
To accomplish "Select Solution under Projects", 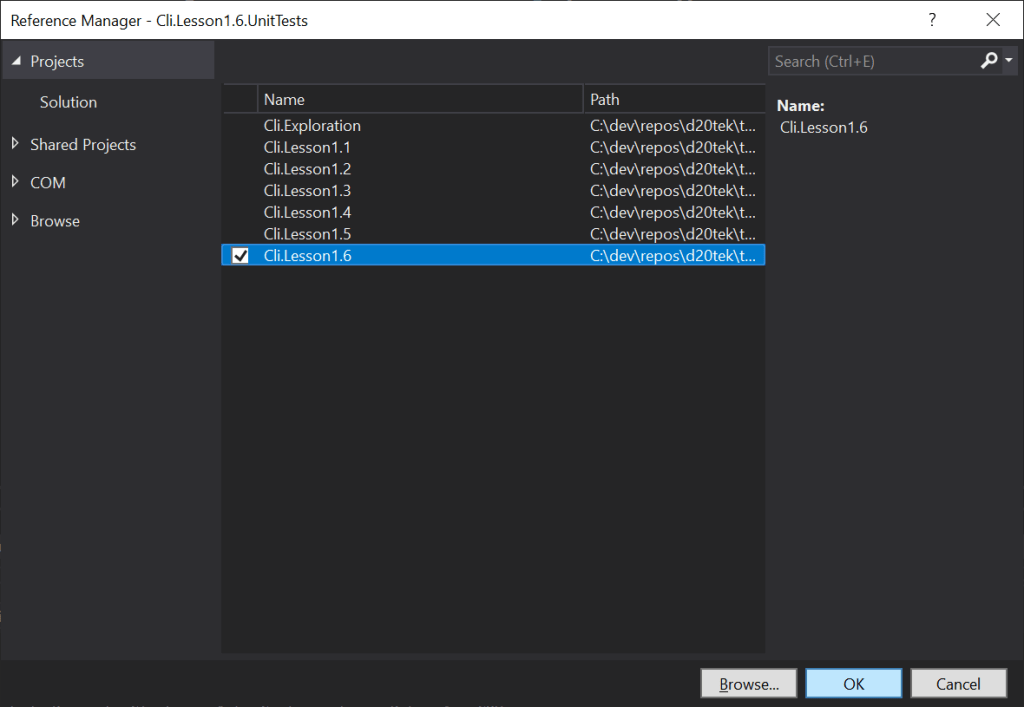I will [x=68, y=102].
